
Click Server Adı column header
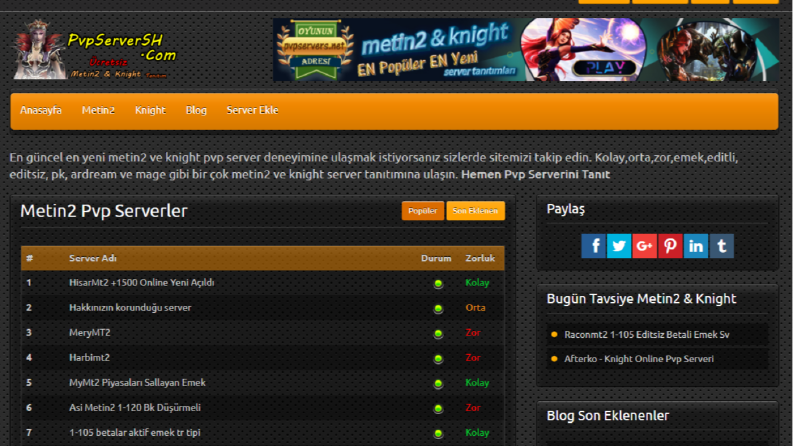coord(93,258)
